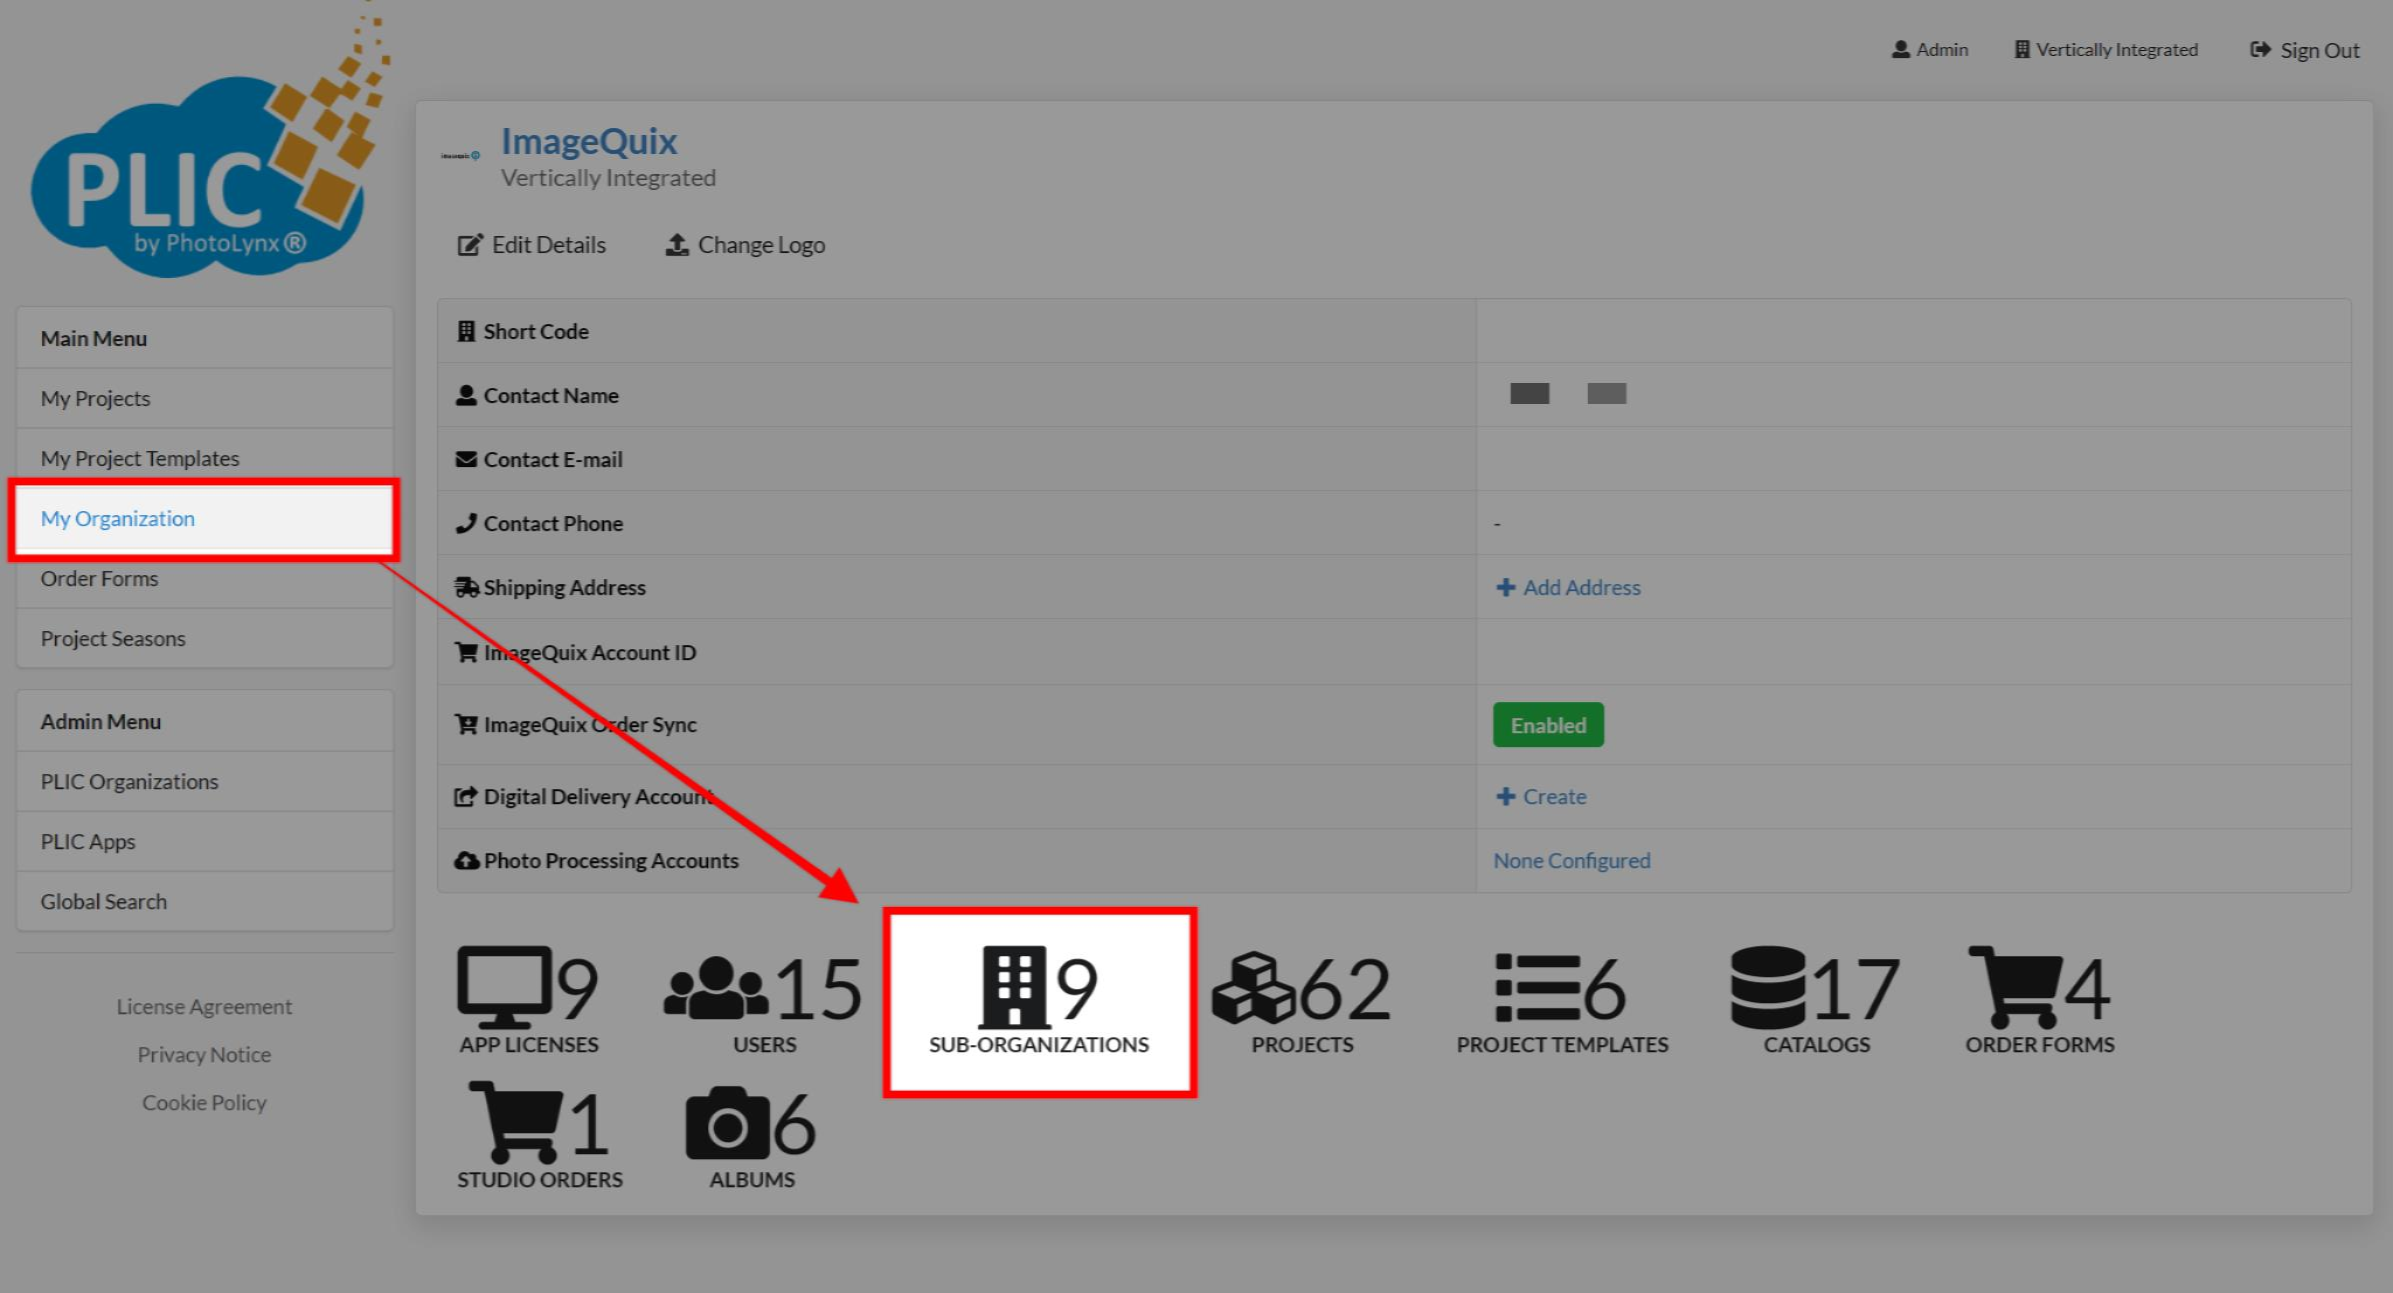The image size is (2393, 1293).
Task: Click the plus icon next to Create
Action: click(x=1505, y=796)
